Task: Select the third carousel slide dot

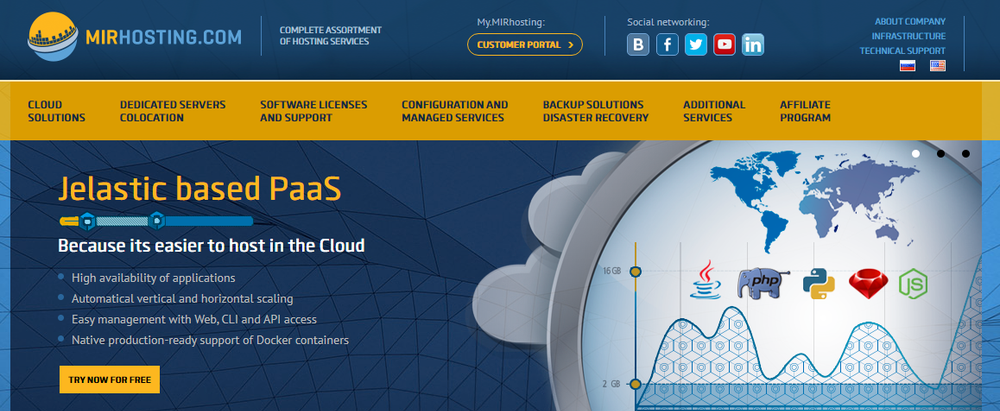Action: click(x=966, y=154)
